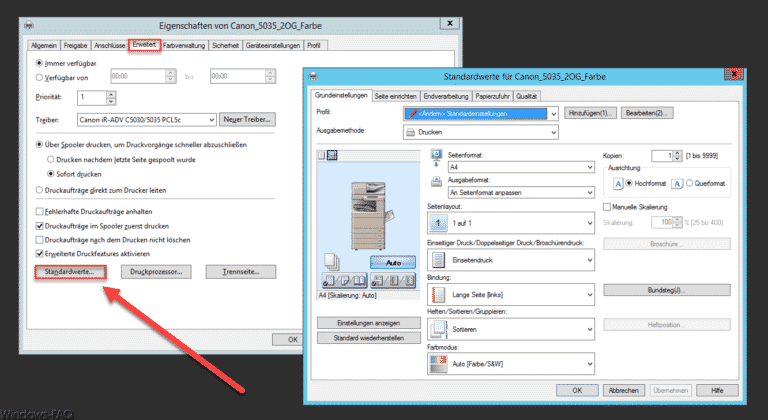
Task: Open Bindung Lange Seite dropdown
Action: (511, 295)
